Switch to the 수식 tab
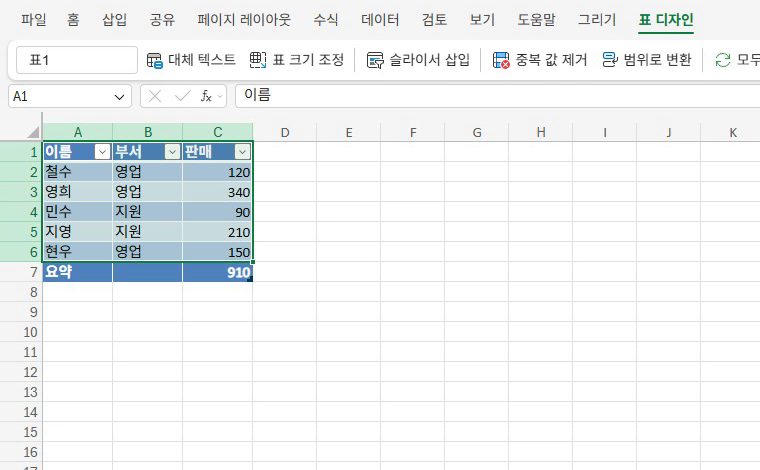Screen dimensions: 760x470 [x=326, y=20]
